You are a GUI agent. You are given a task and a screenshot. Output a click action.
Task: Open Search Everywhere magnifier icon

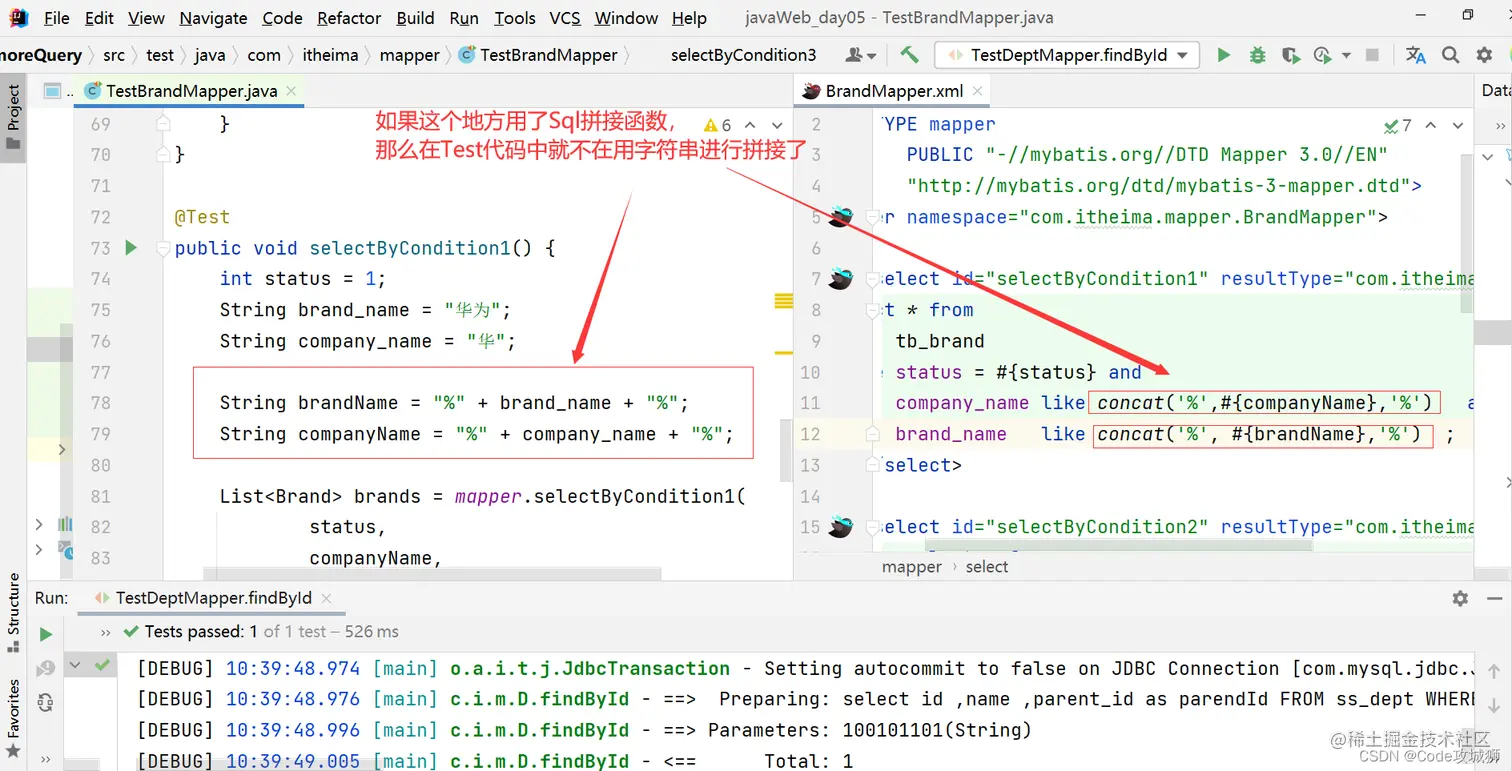coord(1450,55)
